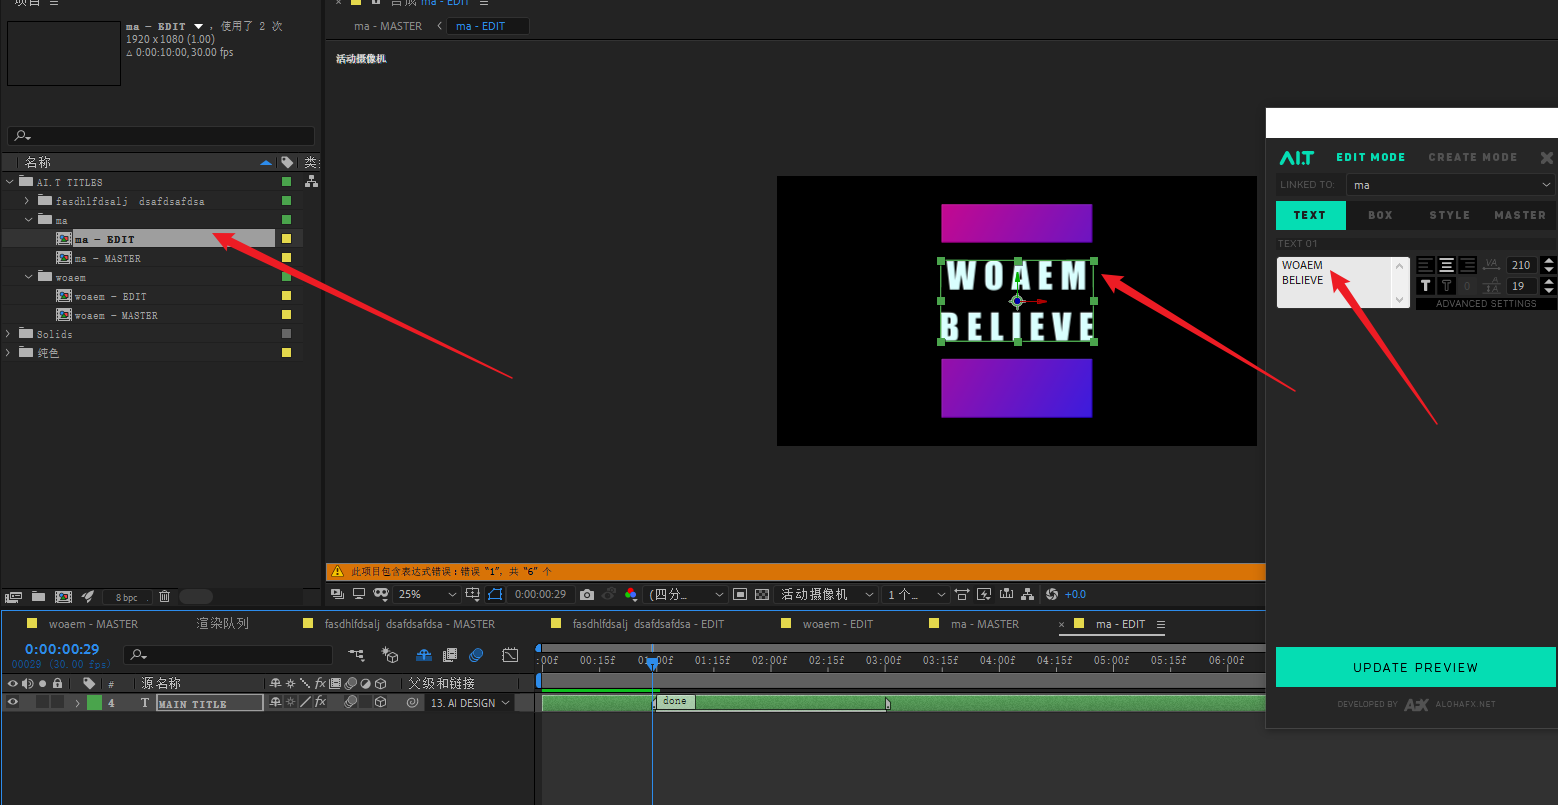Open Composition Flowchart from viewer toolbar
The height and width of the screenshot is (805, 1558).
coord(1028,594)
